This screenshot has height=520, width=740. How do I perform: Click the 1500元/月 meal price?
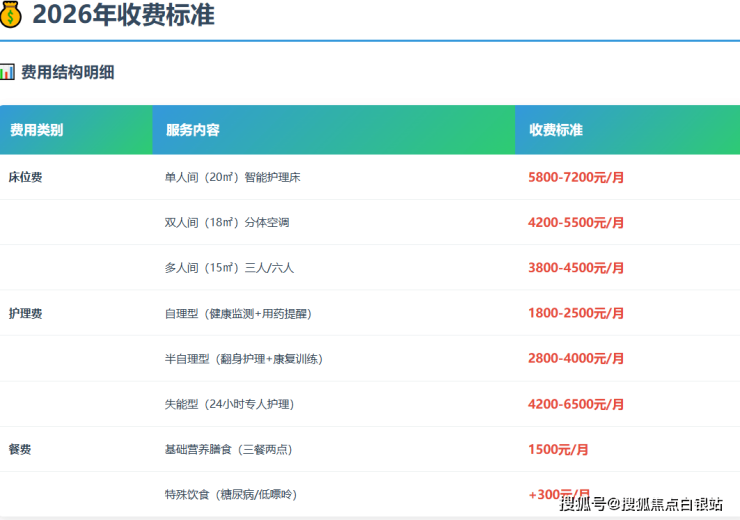[558, 449]
